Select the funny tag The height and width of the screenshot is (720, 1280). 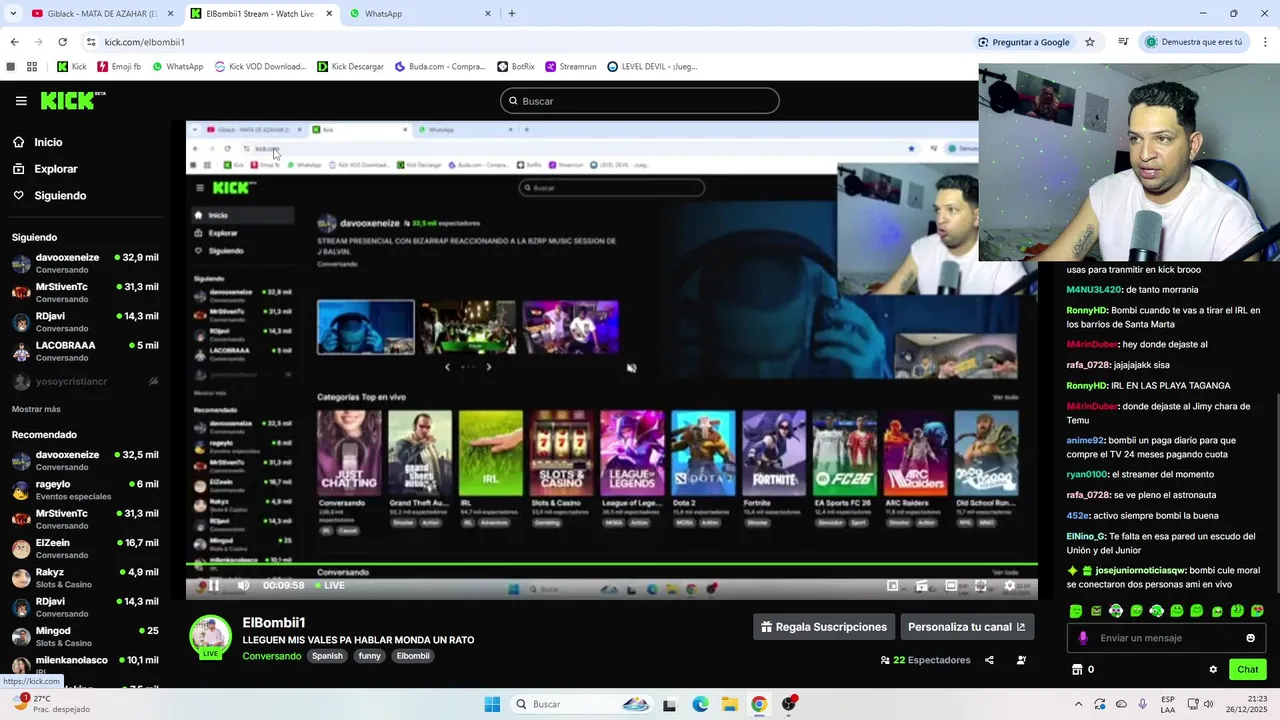coord(370,656)
